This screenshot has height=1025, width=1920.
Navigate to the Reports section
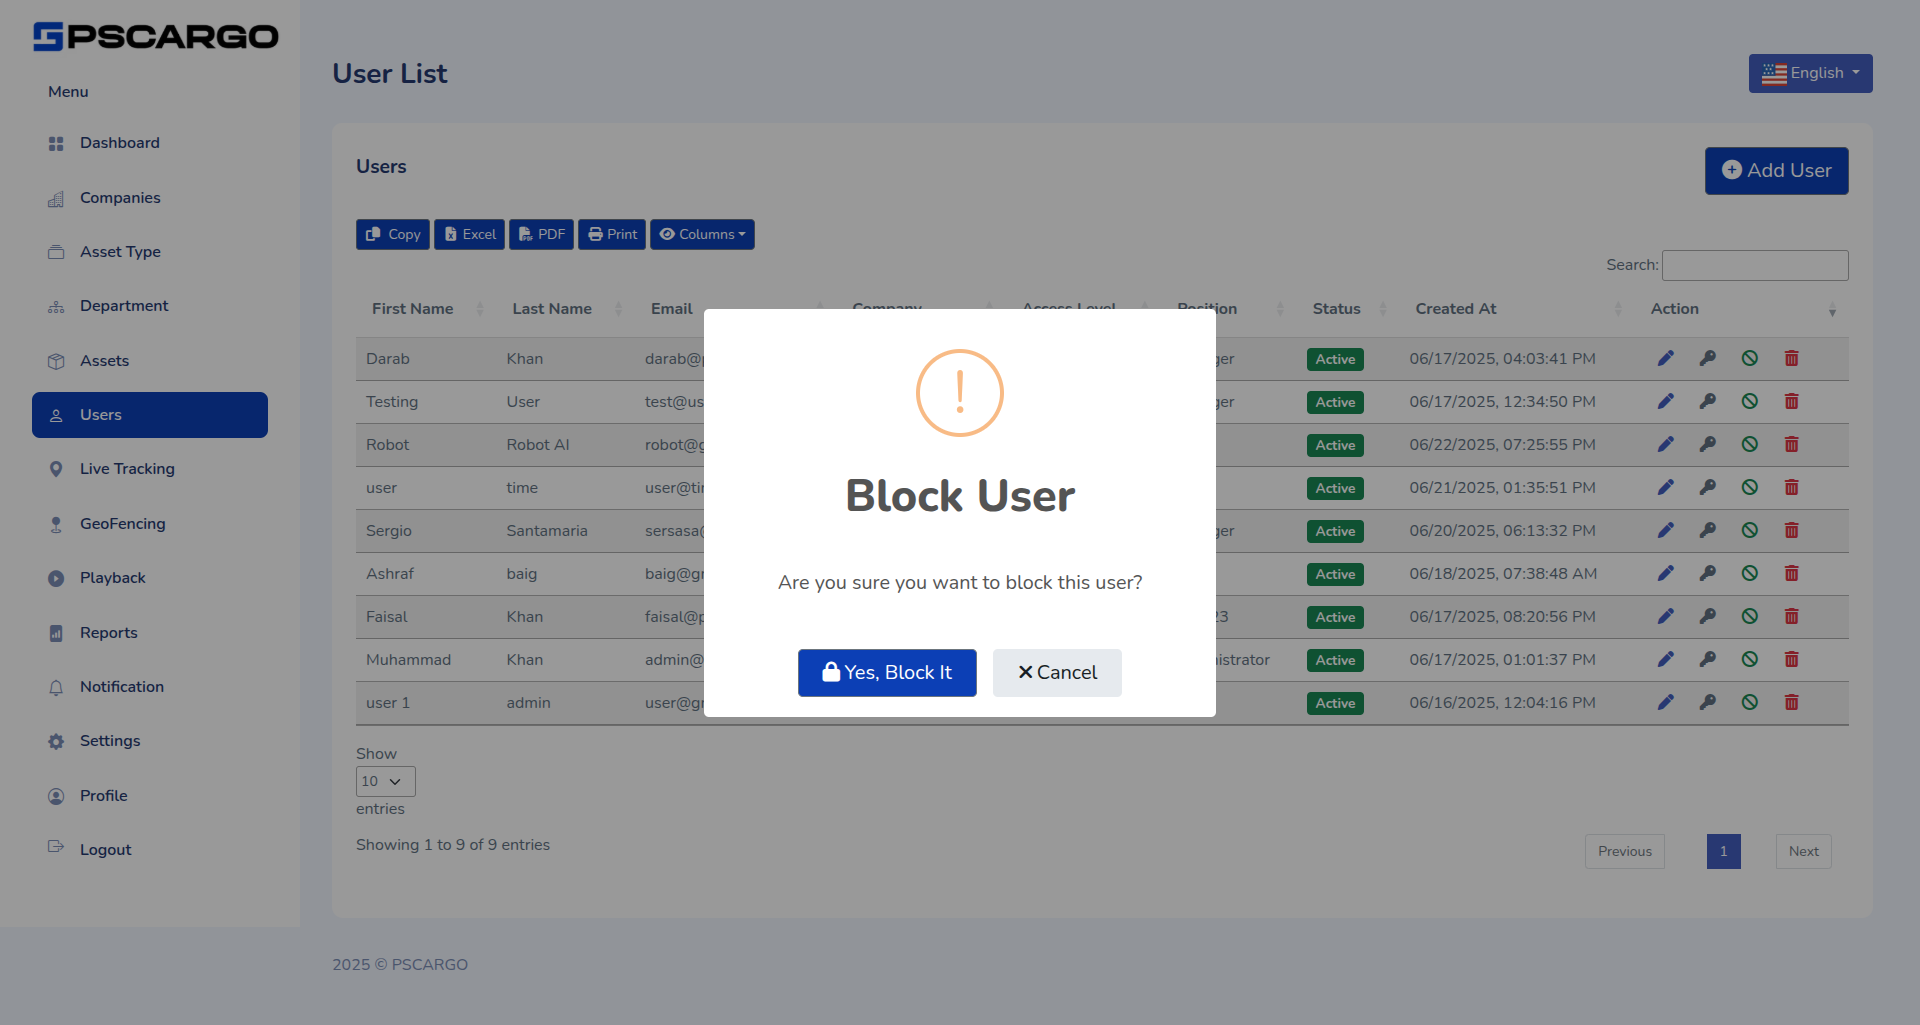click(108, 632)
